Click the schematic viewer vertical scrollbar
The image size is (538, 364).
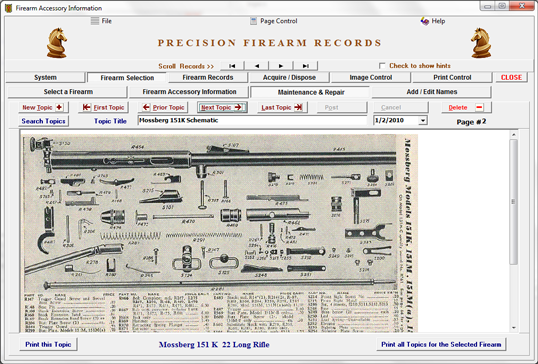click(514, 231)
